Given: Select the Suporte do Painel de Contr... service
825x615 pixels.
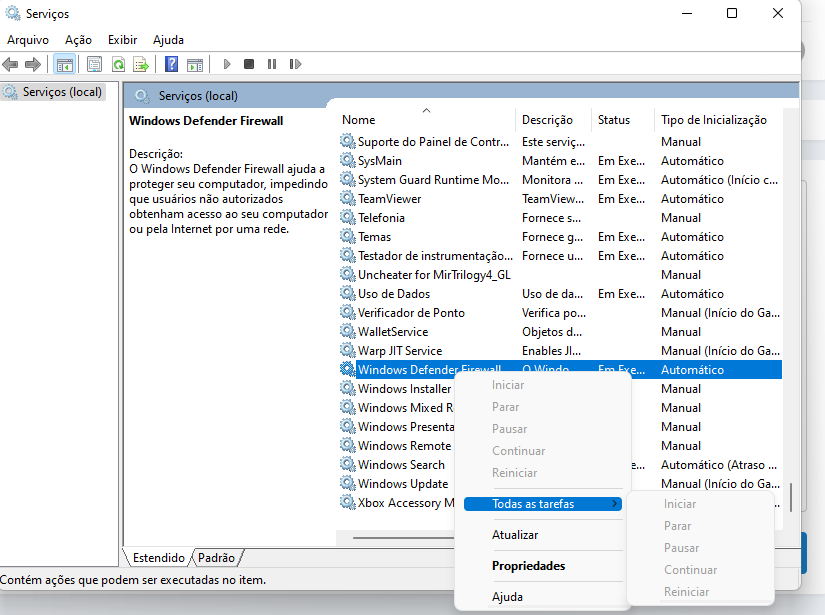Looking at the screenshot, I should [x=560, y=142].
